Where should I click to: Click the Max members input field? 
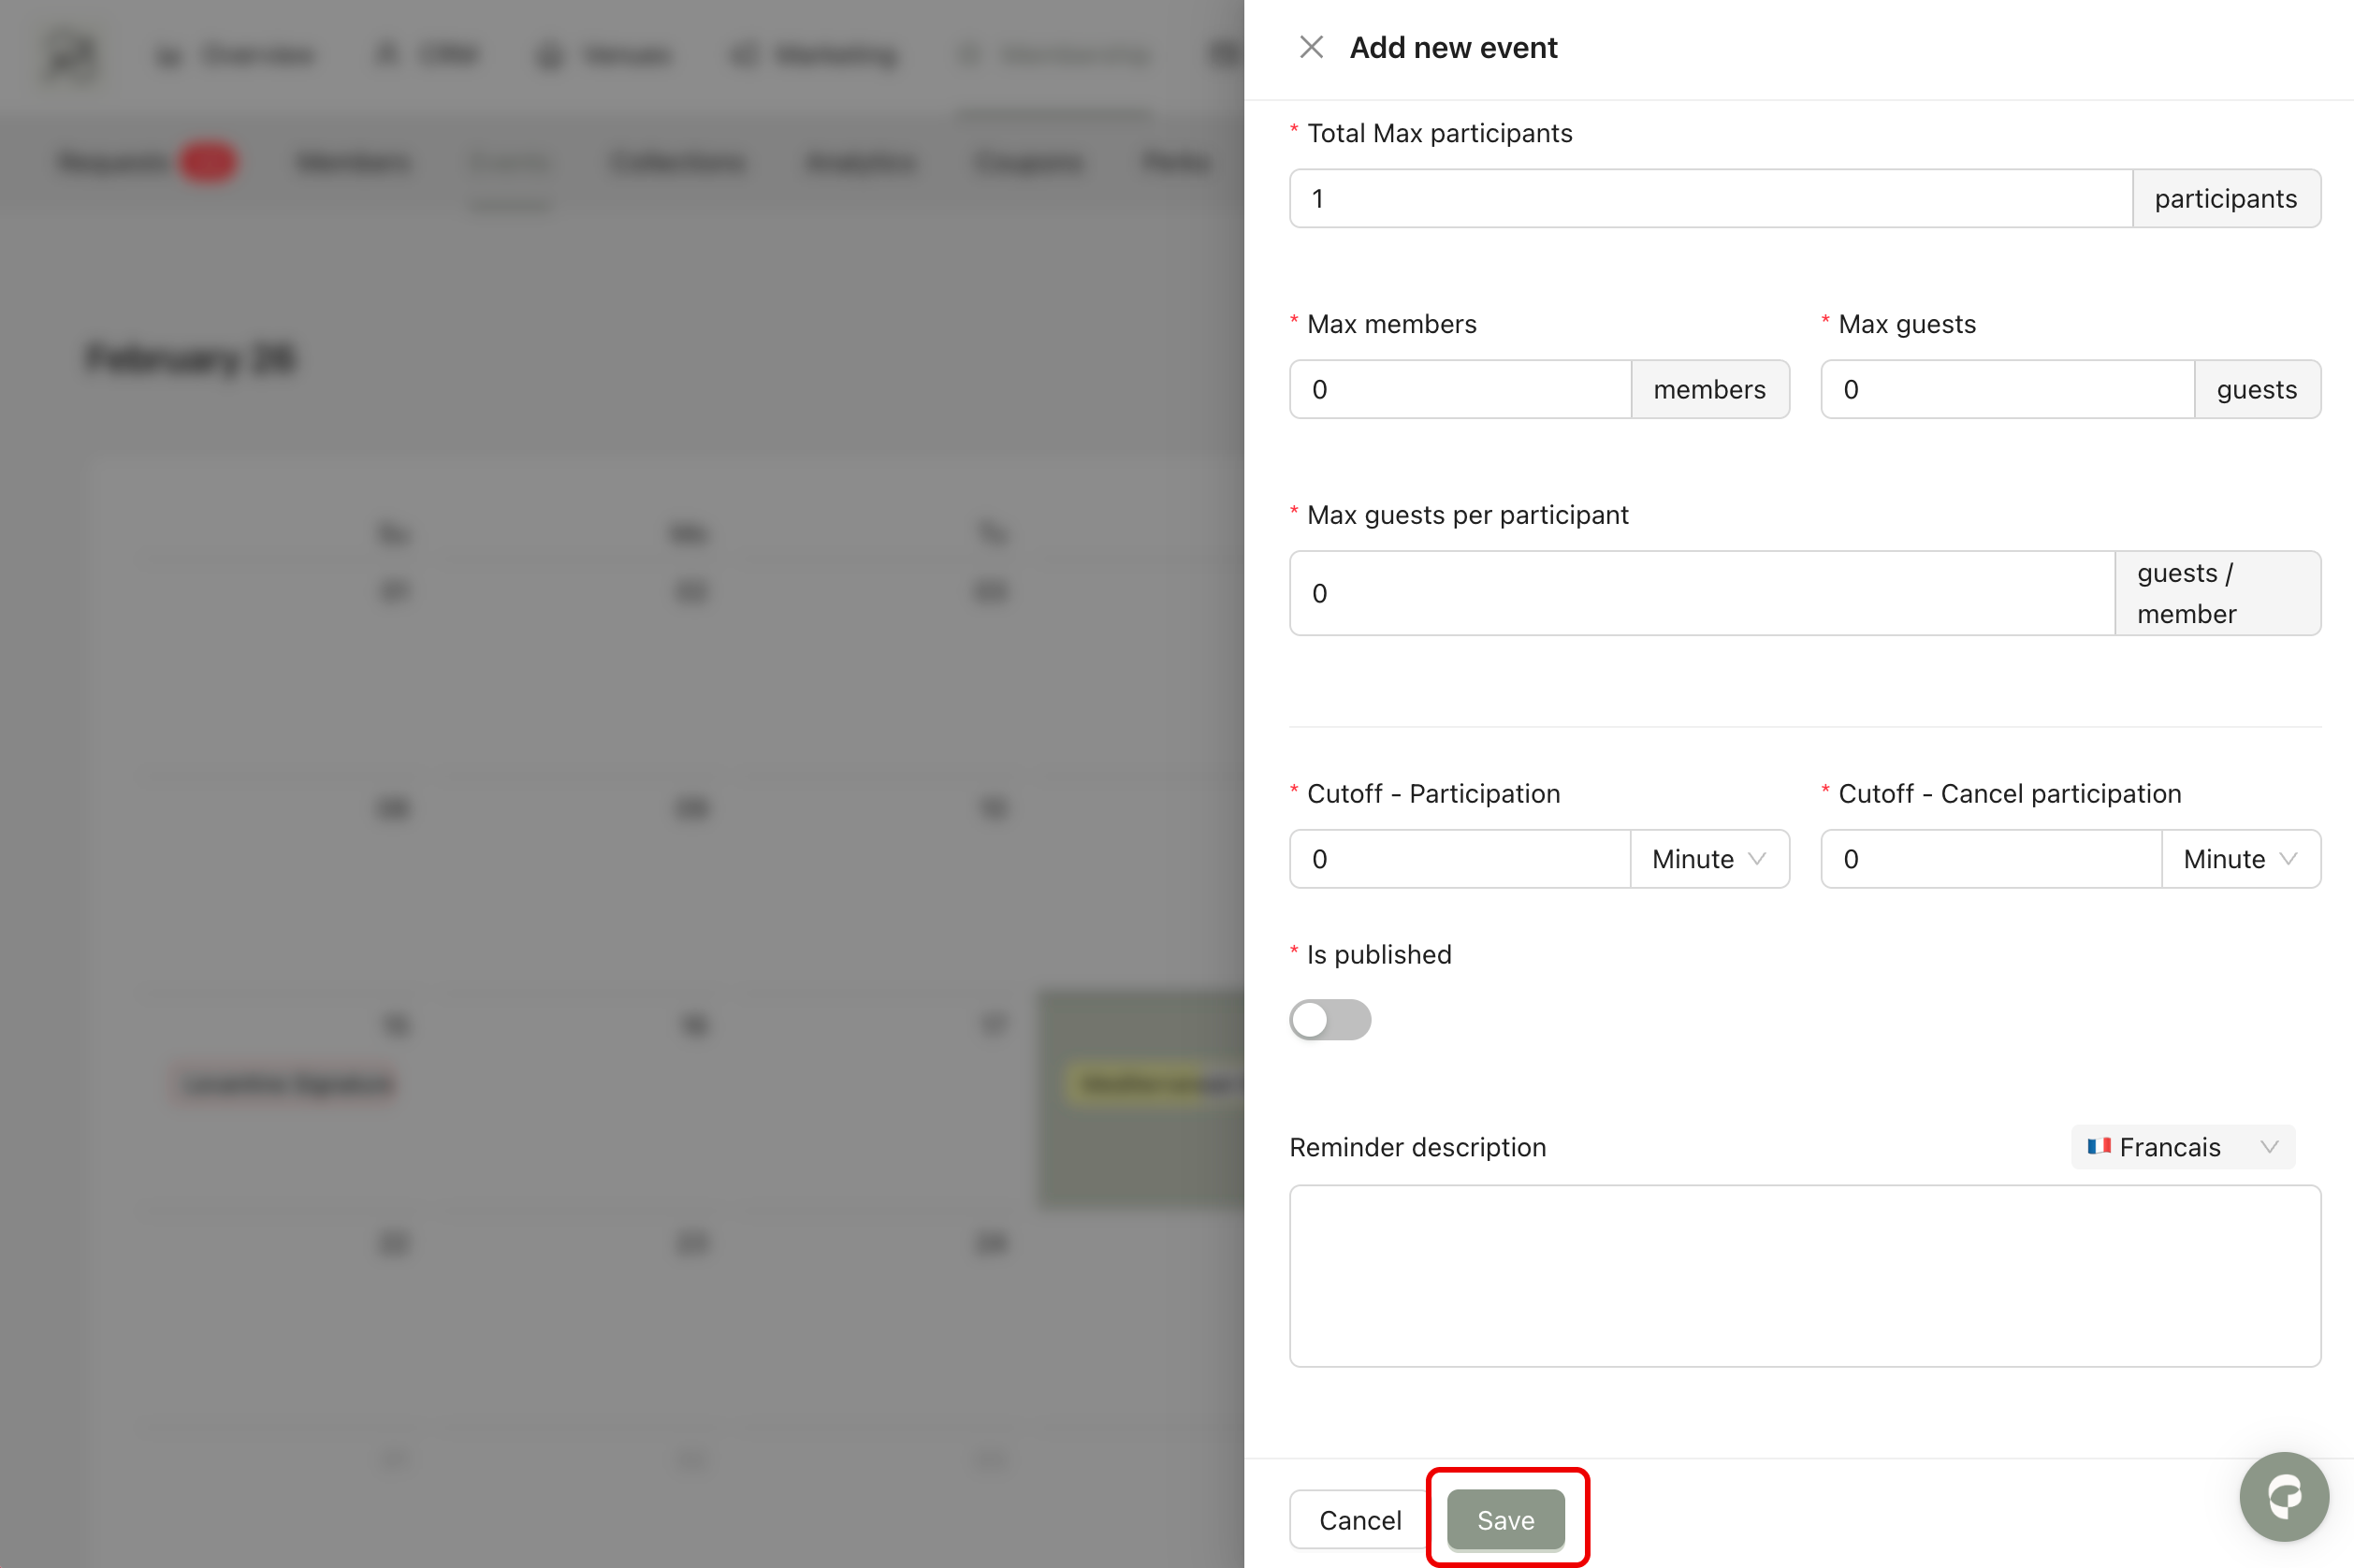[x=1459, y=390]
